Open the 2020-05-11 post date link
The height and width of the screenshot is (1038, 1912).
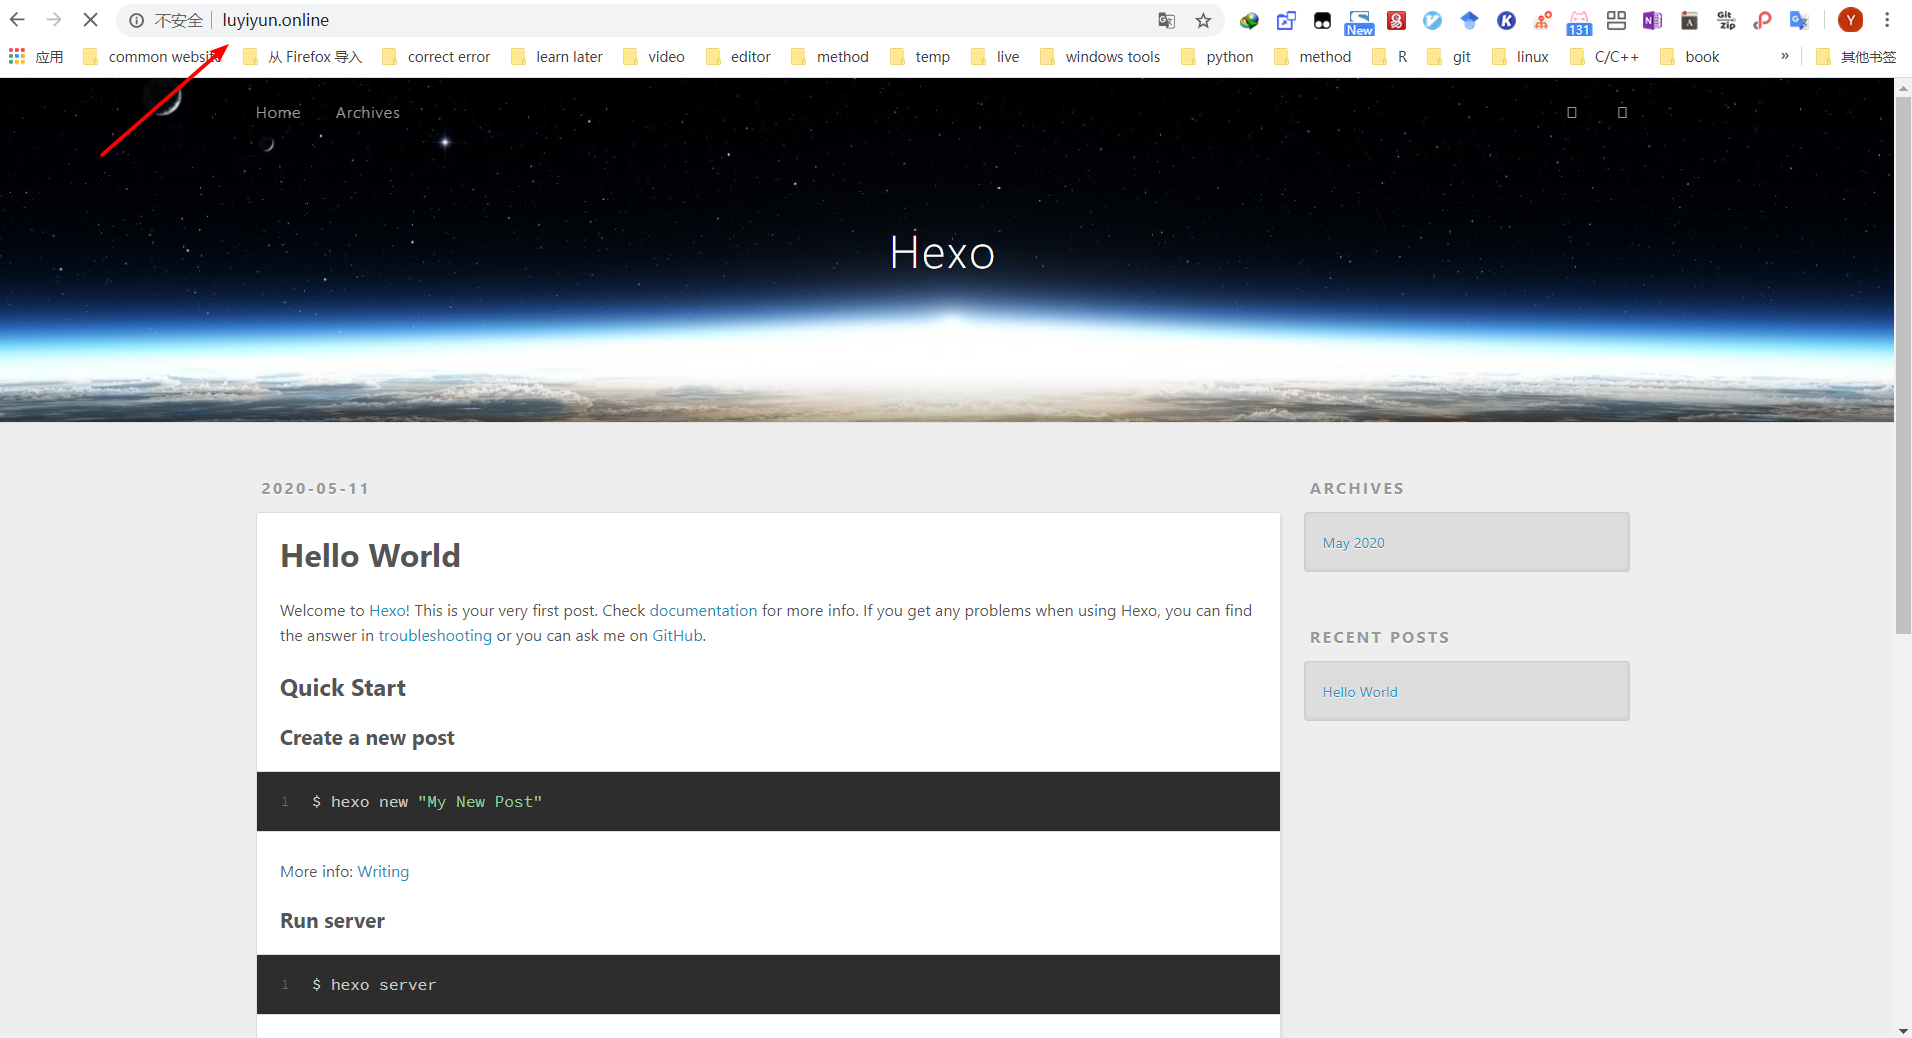[x=315, y=488]
